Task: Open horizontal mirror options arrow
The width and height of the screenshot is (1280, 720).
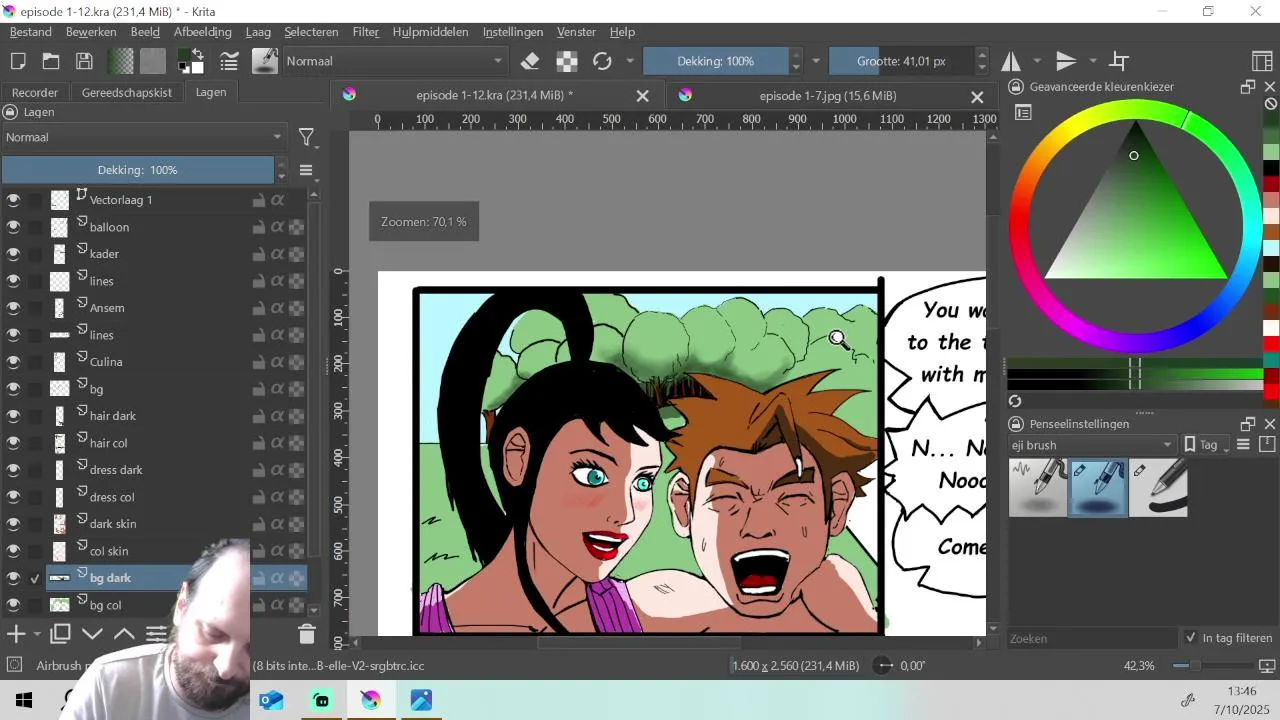Action: click(1037, 61)
